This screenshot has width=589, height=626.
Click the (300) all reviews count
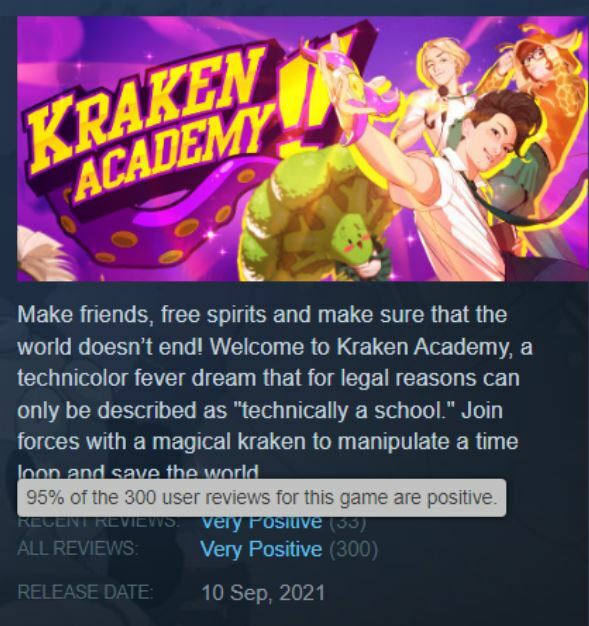(x=353, y=549)
